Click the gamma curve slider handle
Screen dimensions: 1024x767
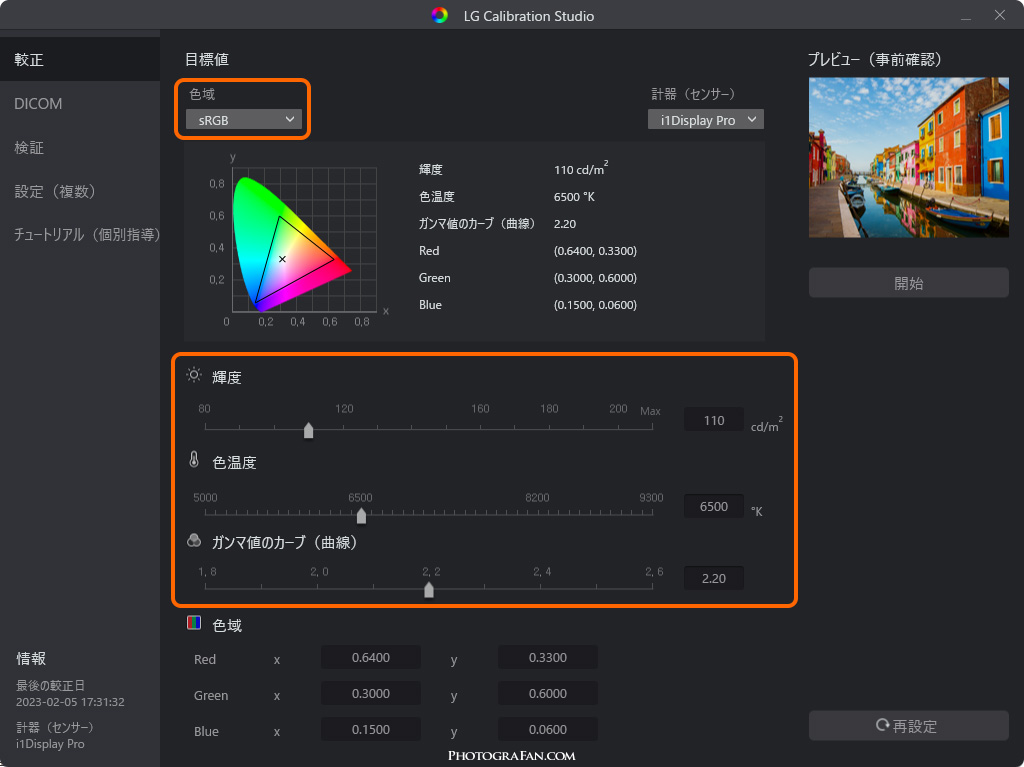tap(428, 590)
